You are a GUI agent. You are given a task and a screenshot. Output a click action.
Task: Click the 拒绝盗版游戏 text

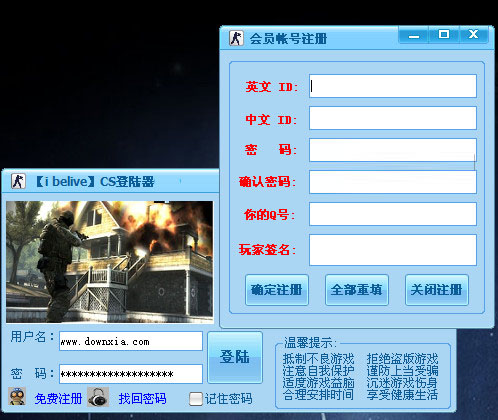pyautogui.click(x=403, y=359)
